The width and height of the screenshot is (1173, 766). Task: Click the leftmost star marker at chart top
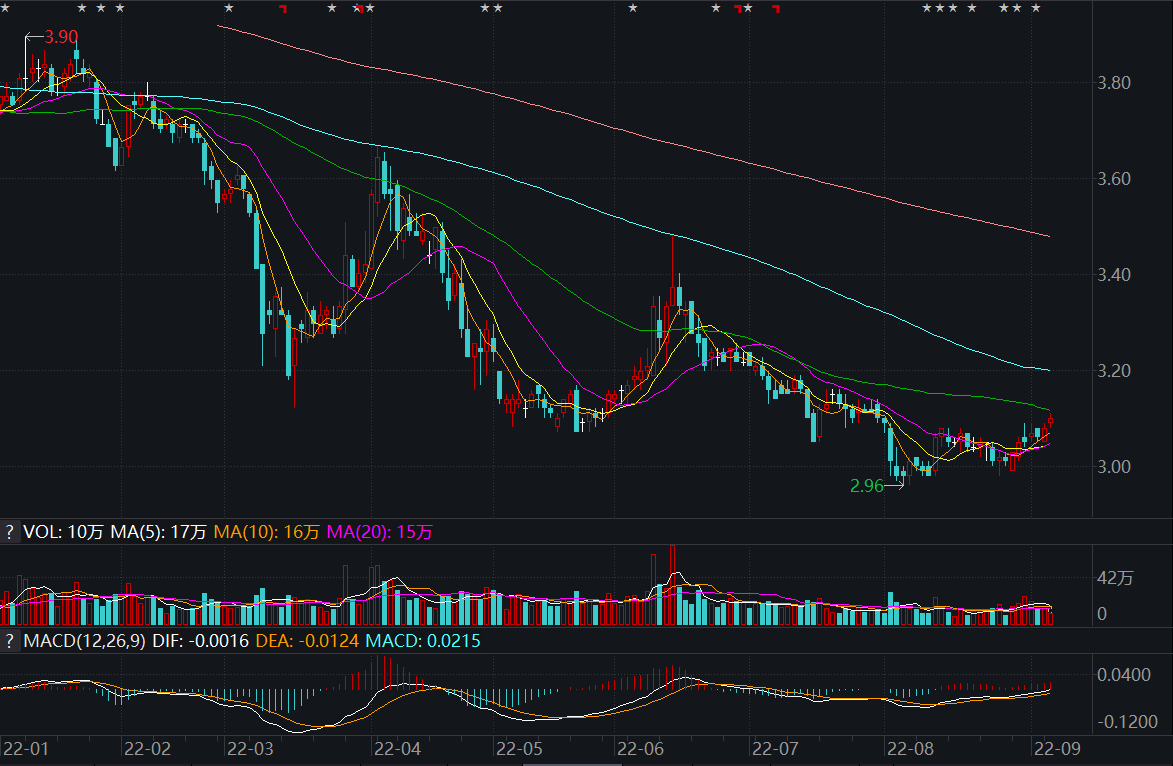(x=82, y=9)
